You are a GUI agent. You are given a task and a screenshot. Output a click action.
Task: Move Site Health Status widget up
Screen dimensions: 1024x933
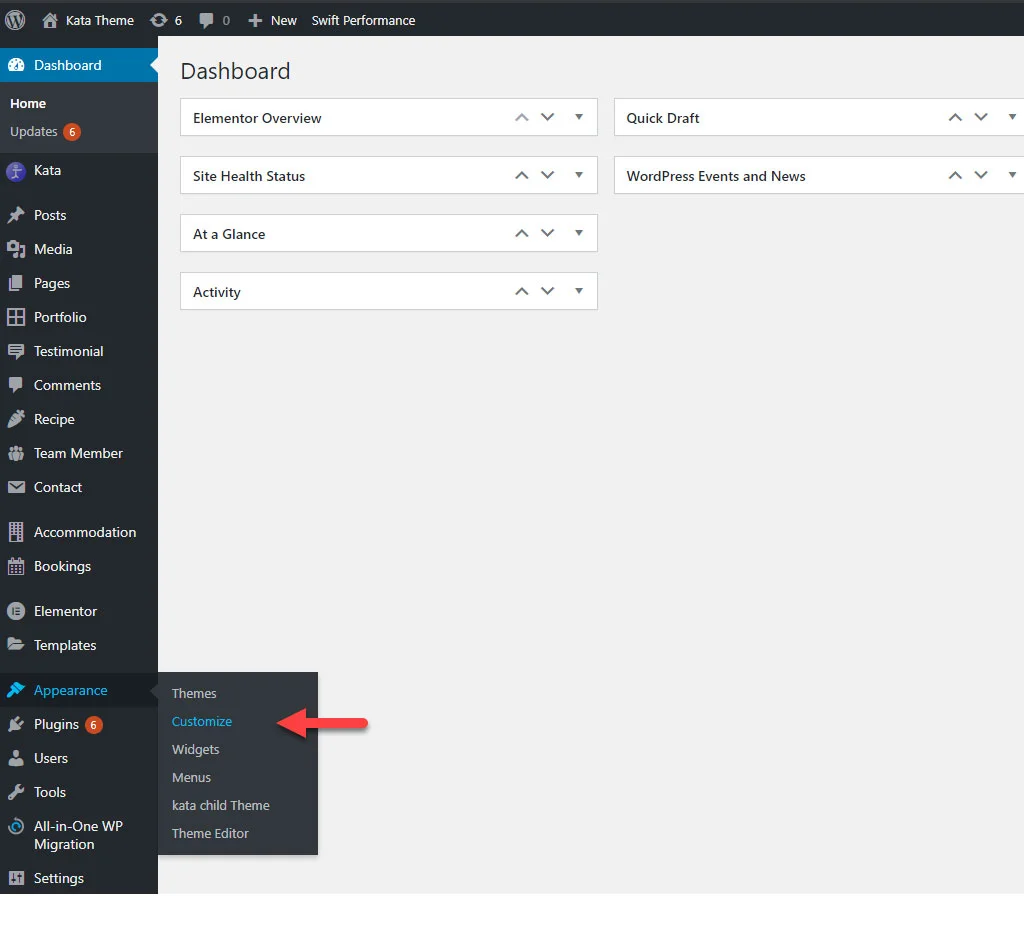pyautogui.click(x=521, y=175)
